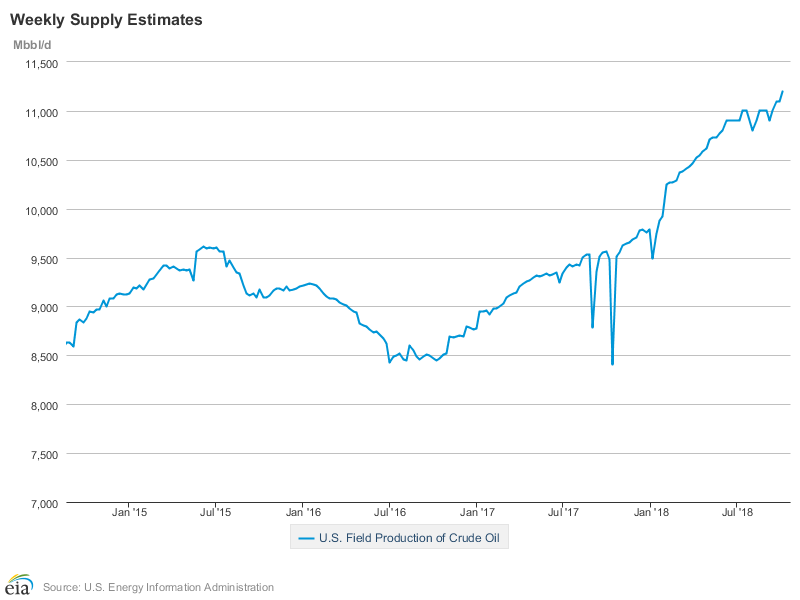
Task: Open the U.S. Energy Information Administration source text
Action: pyautogui.click(x=158, y=587)
